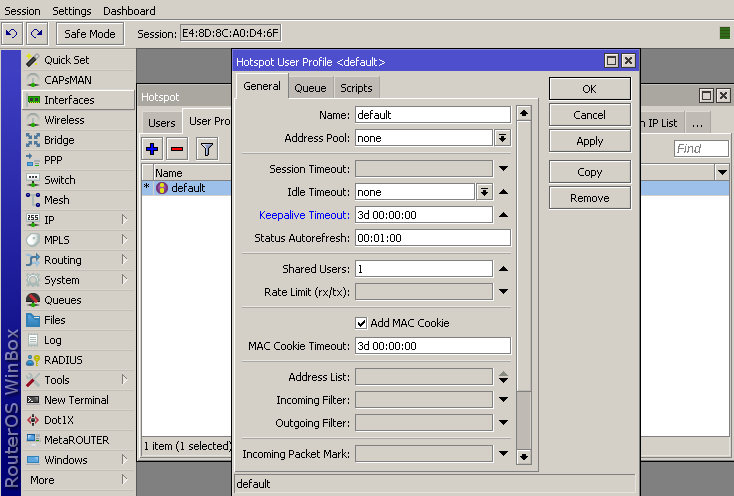Click the Name input field

click(x=432, y=115)
